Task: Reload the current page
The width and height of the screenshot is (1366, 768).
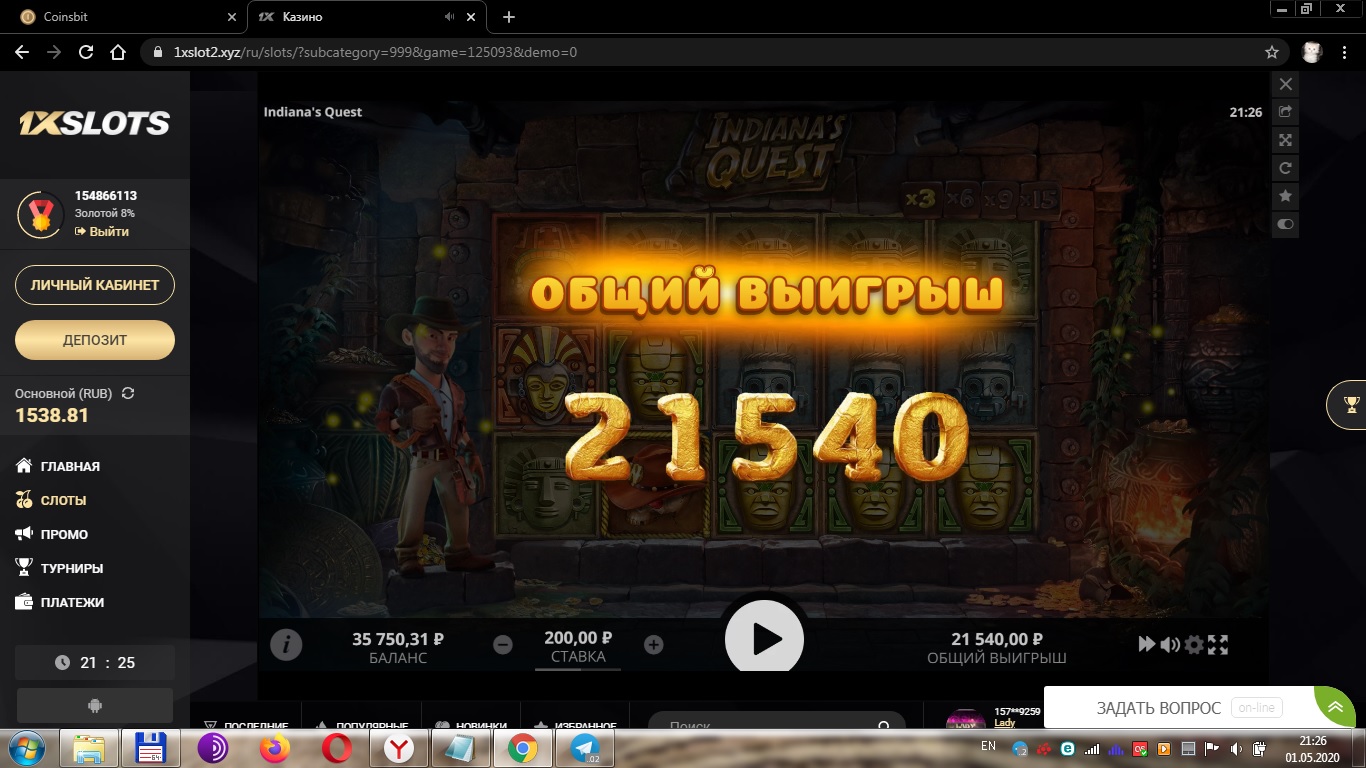Action: coord(86,52)
